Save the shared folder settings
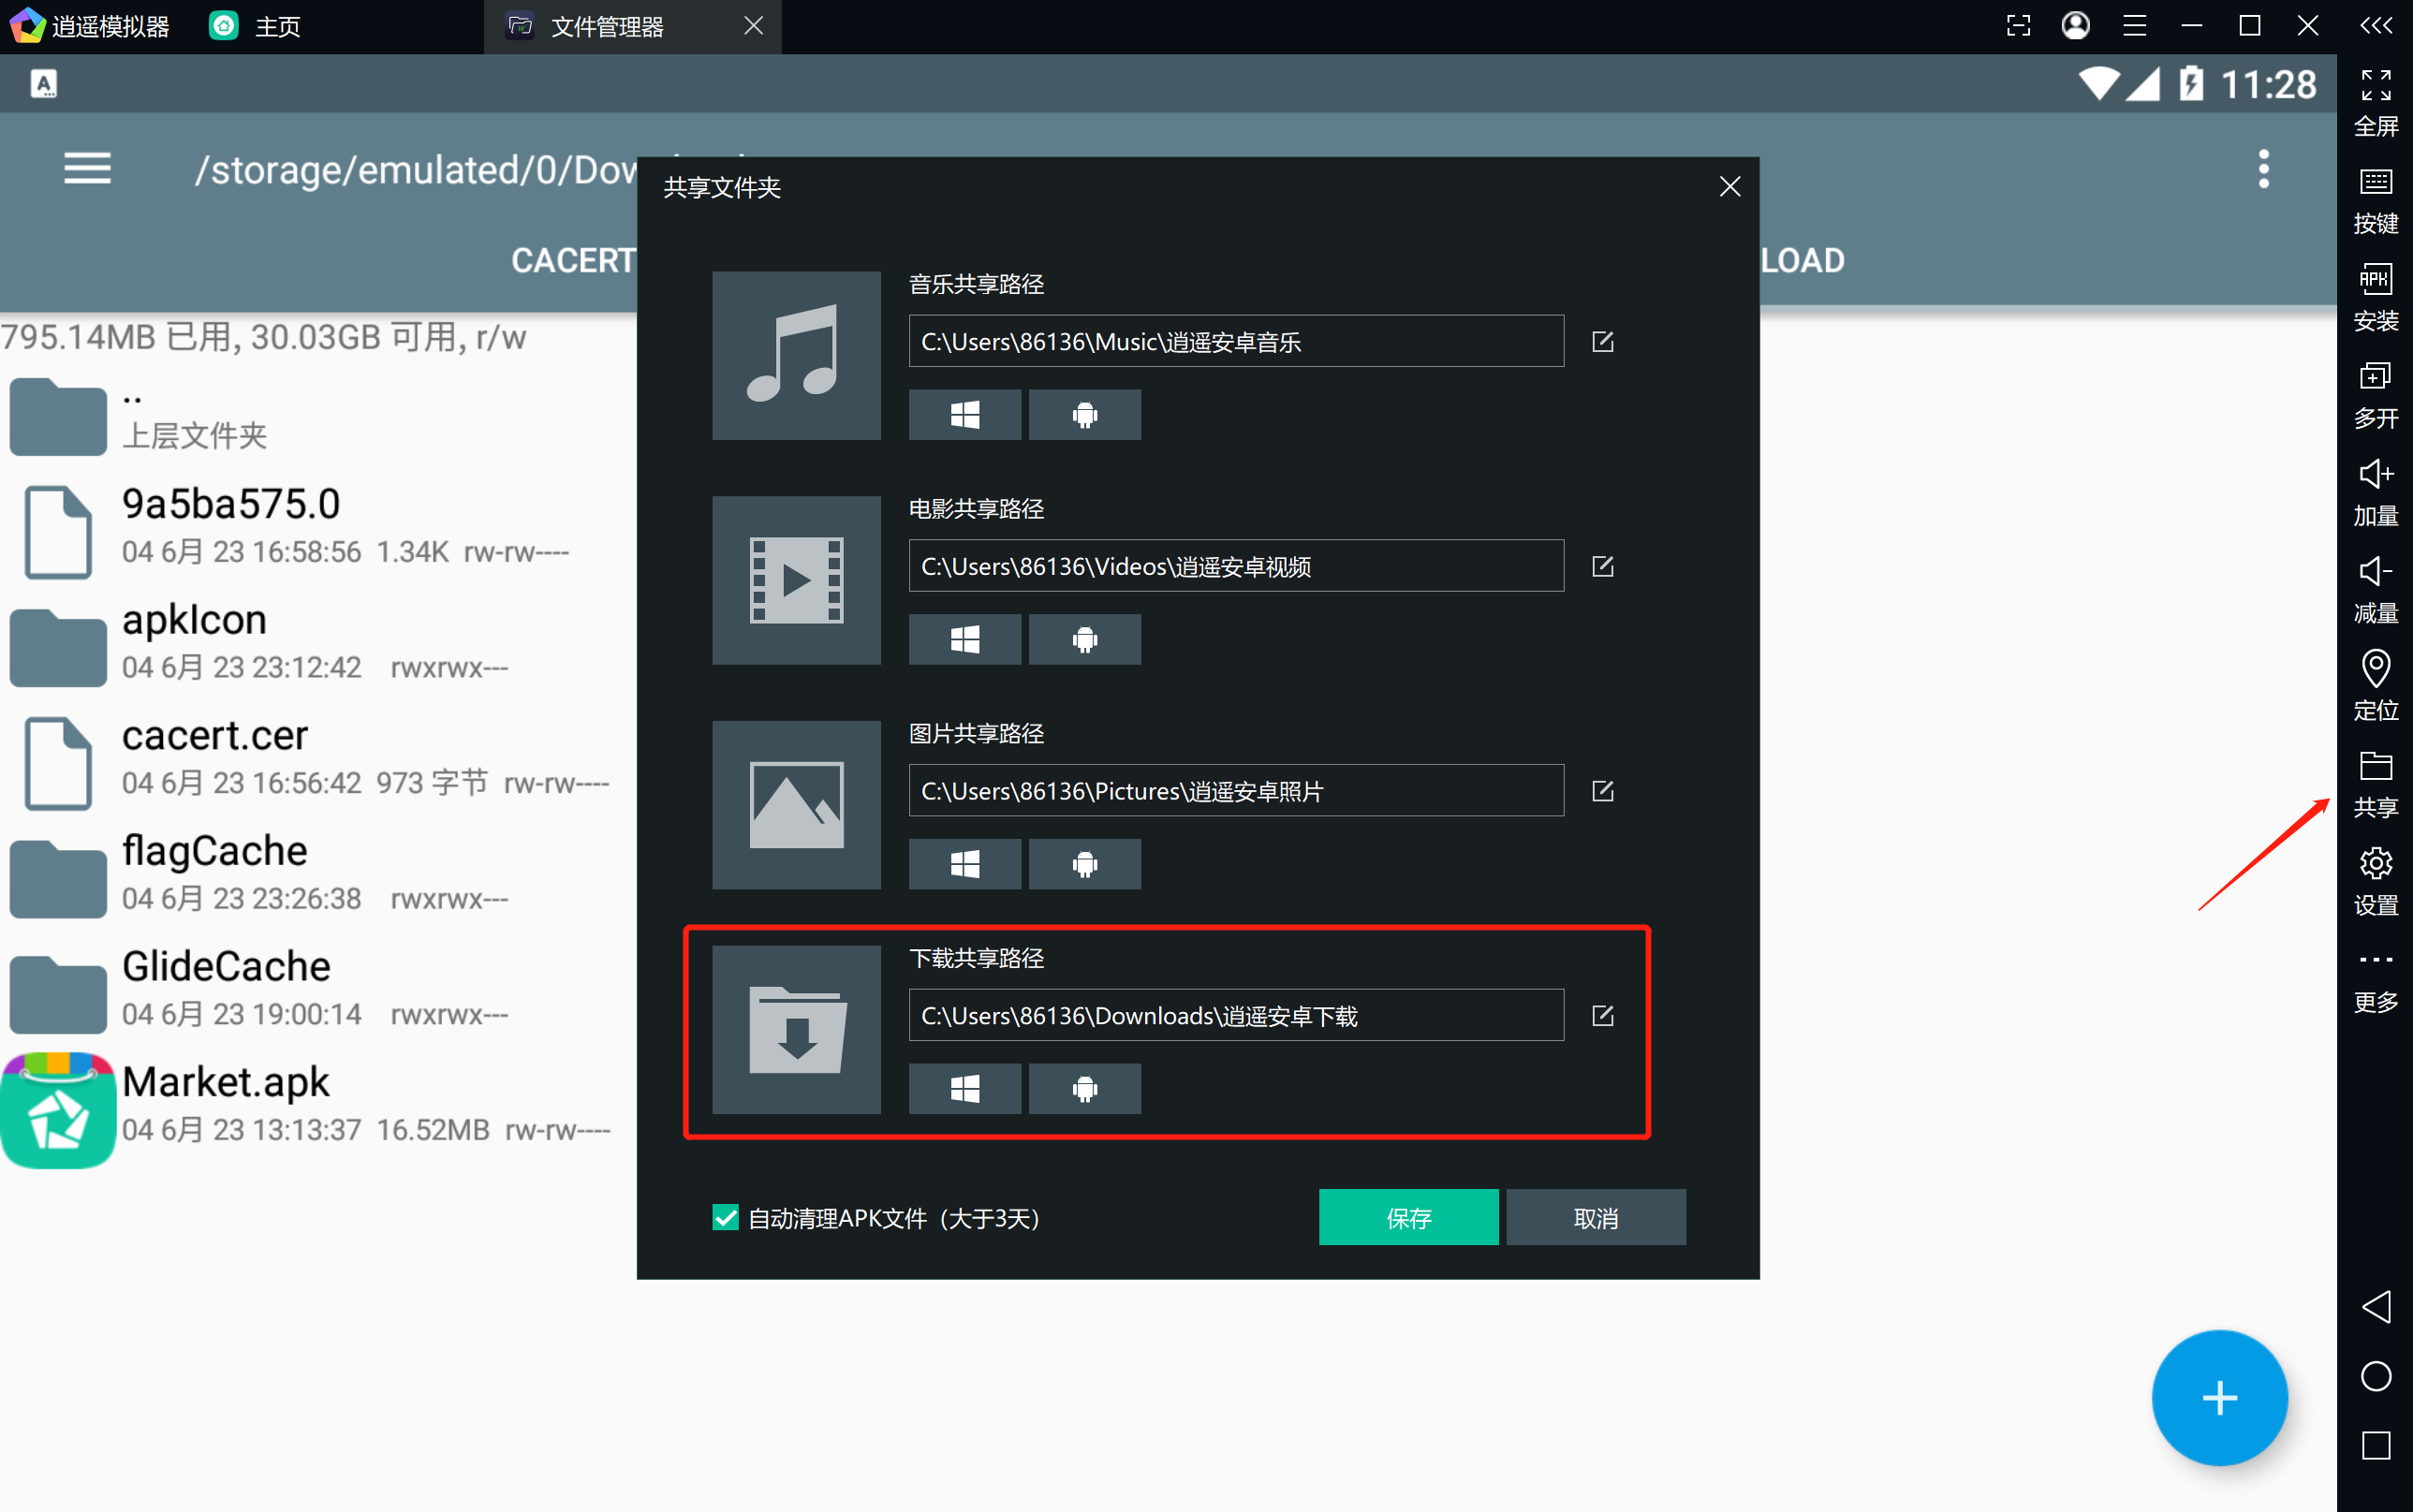 click(x=1408, y=1217)
